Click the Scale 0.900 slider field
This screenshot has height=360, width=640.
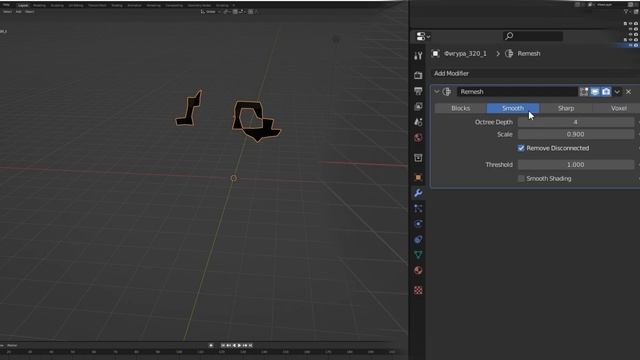click(576, 134)
